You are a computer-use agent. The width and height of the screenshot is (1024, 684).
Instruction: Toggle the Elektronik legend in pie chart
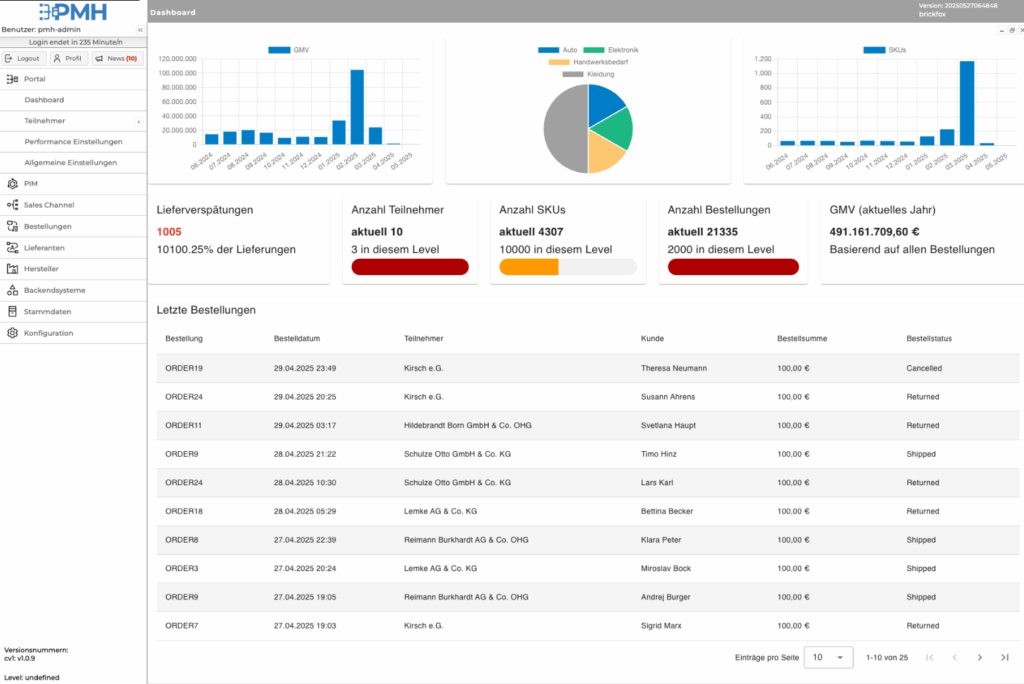[610, 49]
